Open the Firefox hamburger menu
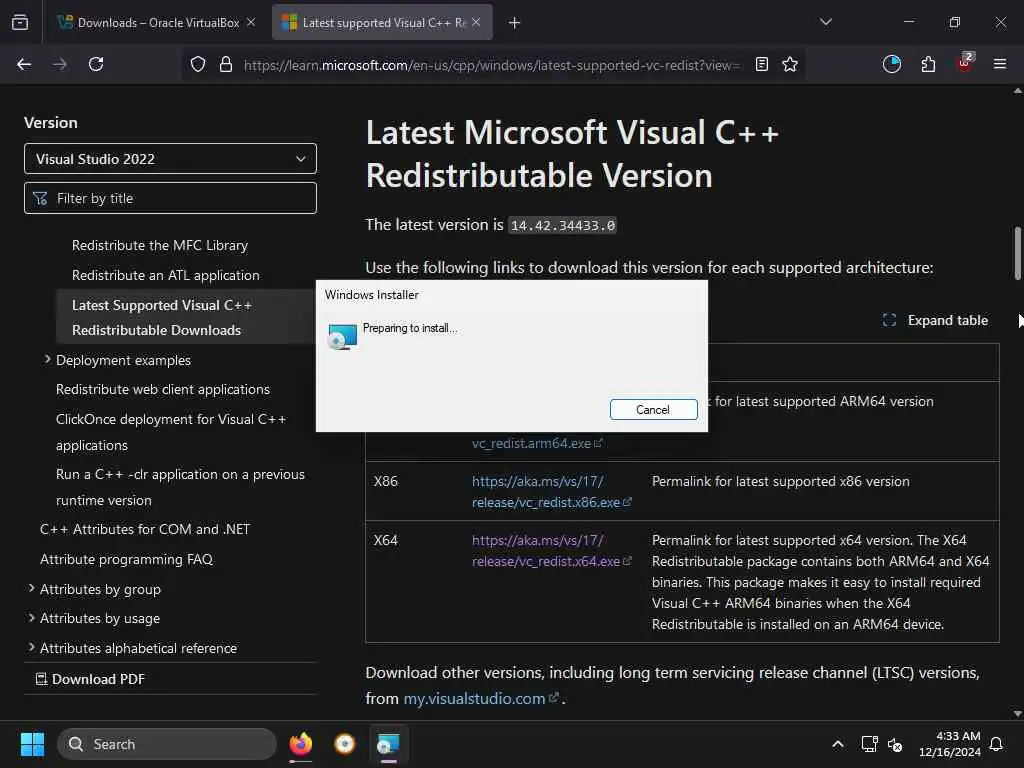This screenshot has height=768, width=1024. pos(1000,64)
